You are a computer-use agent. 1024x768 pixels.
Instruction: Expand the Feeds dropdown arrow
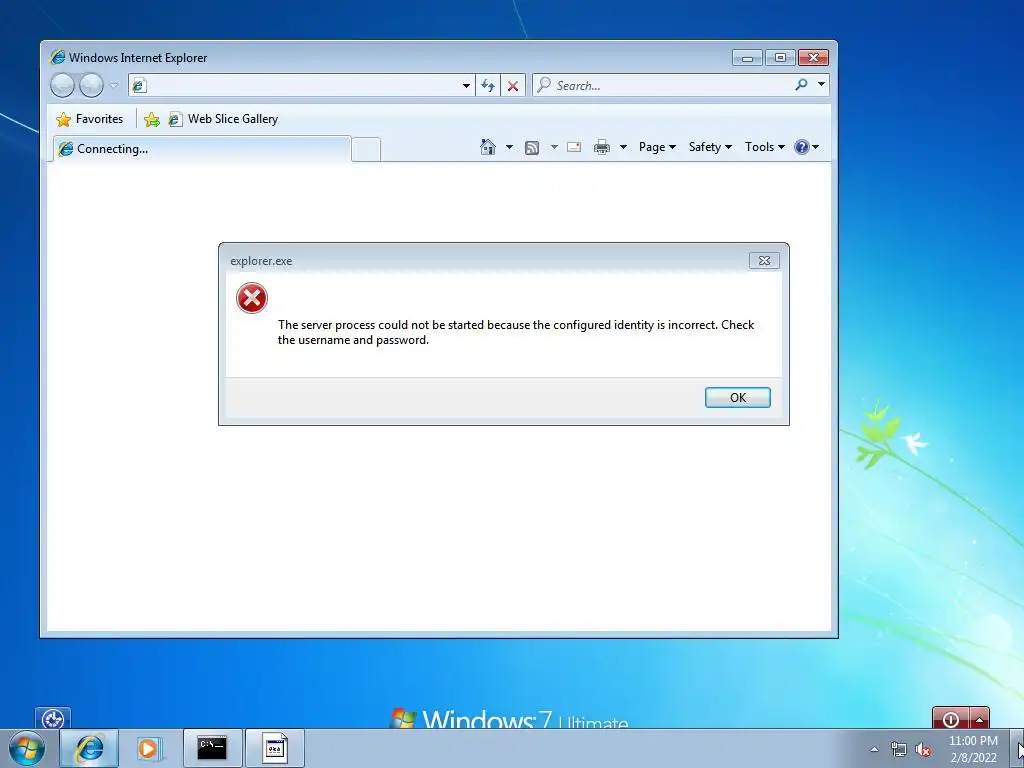554,147
